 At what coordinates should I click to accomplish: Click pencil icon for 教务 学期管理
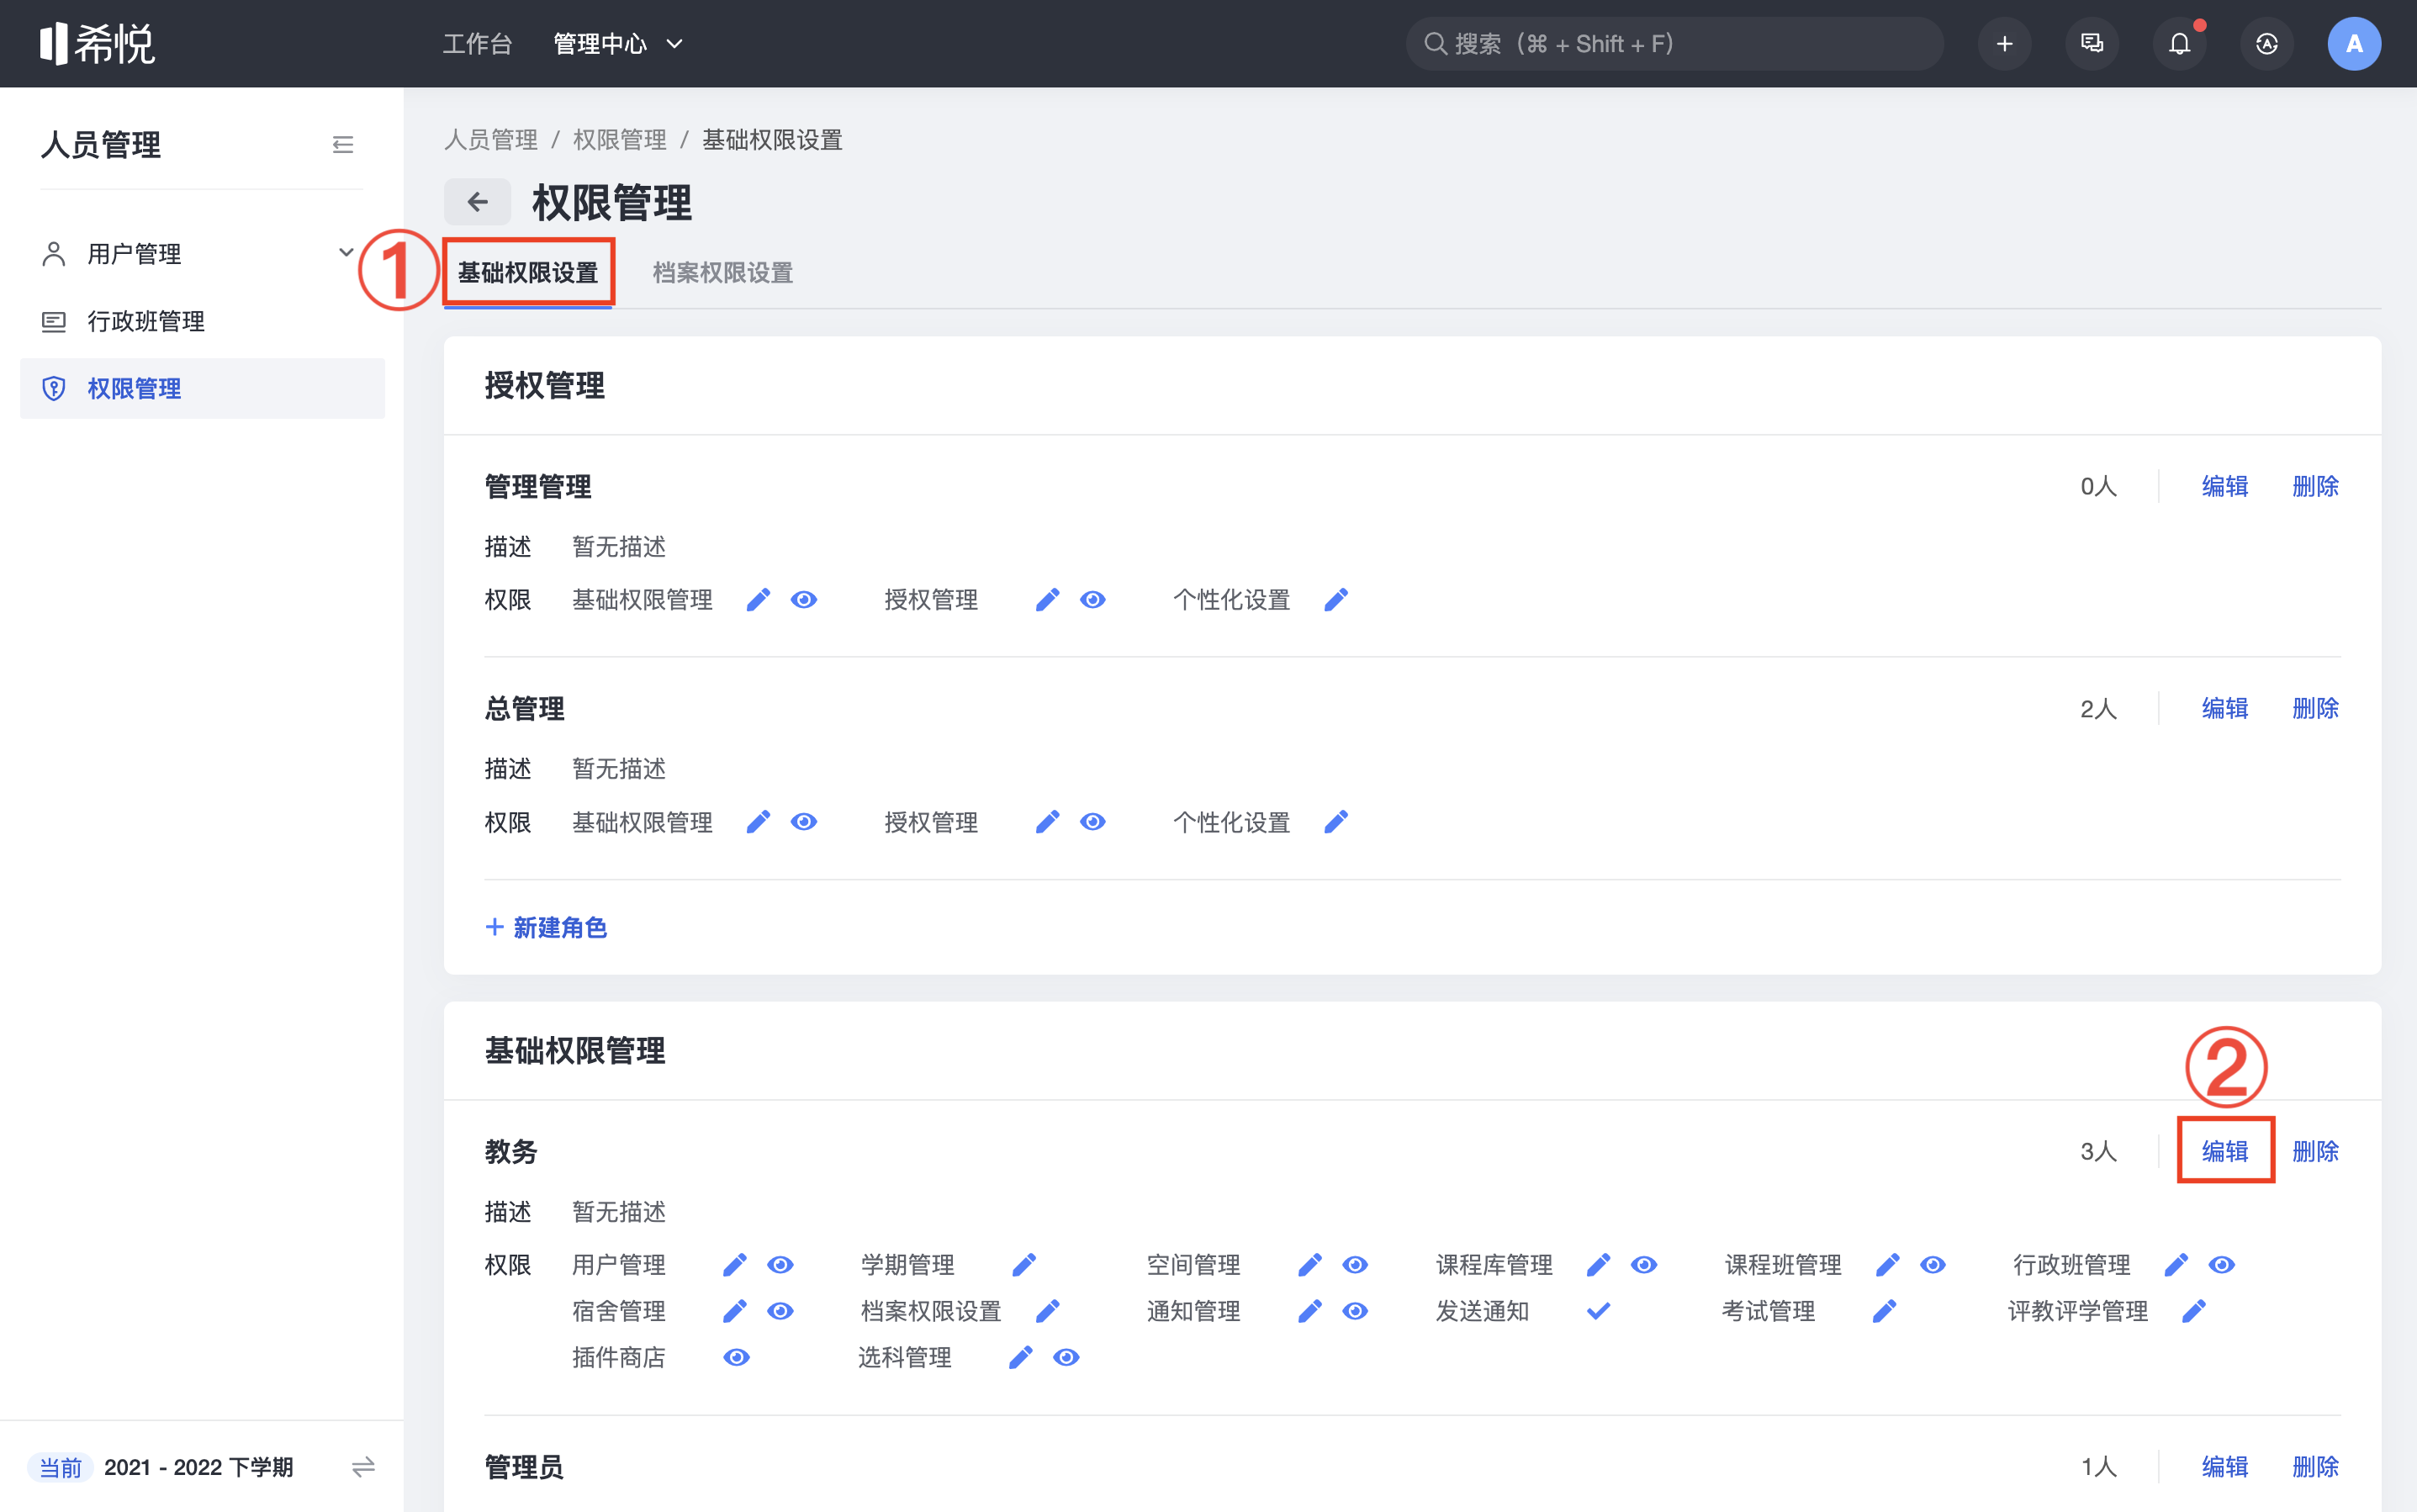click(1023, 1264)
